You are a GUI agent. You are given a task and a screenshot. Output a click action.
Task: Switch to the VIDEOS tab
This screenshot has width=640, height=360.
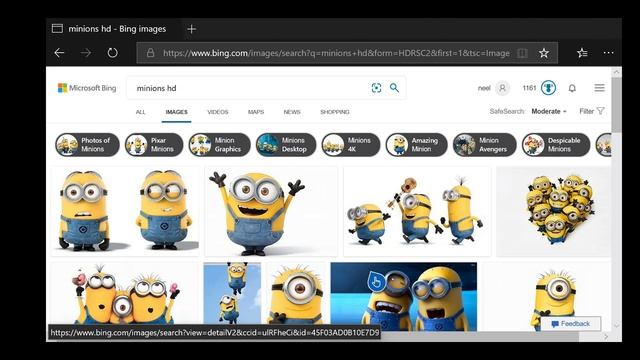(218, 112)
